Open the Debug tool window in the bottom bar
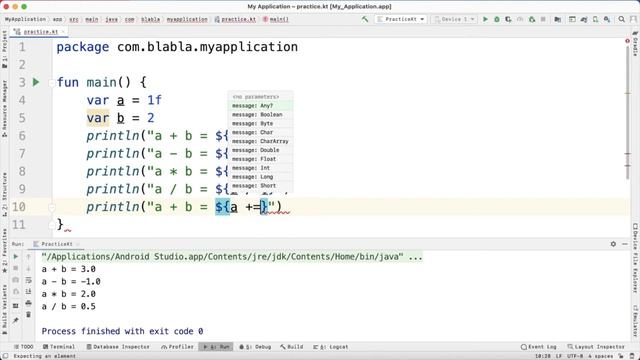Image resolution: width=640 pixels, height=360 pixels. [255, 347]
